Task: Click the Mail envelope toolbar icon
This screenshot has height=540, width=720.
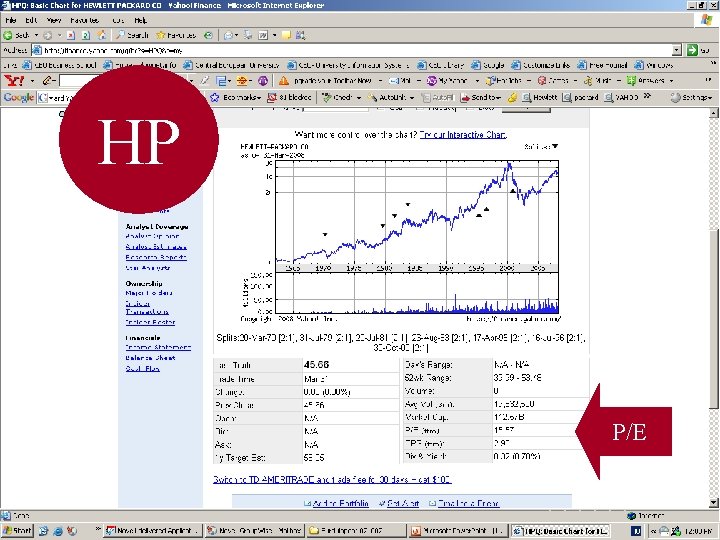Action: click(x=228, y=35)
